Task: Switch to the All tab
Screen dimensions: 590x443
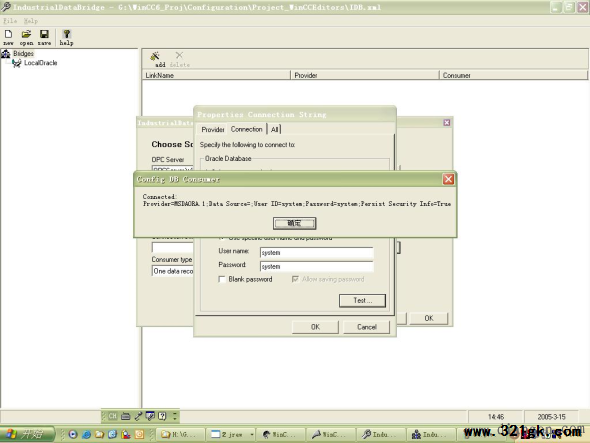Action: click(x=275, y=129)
